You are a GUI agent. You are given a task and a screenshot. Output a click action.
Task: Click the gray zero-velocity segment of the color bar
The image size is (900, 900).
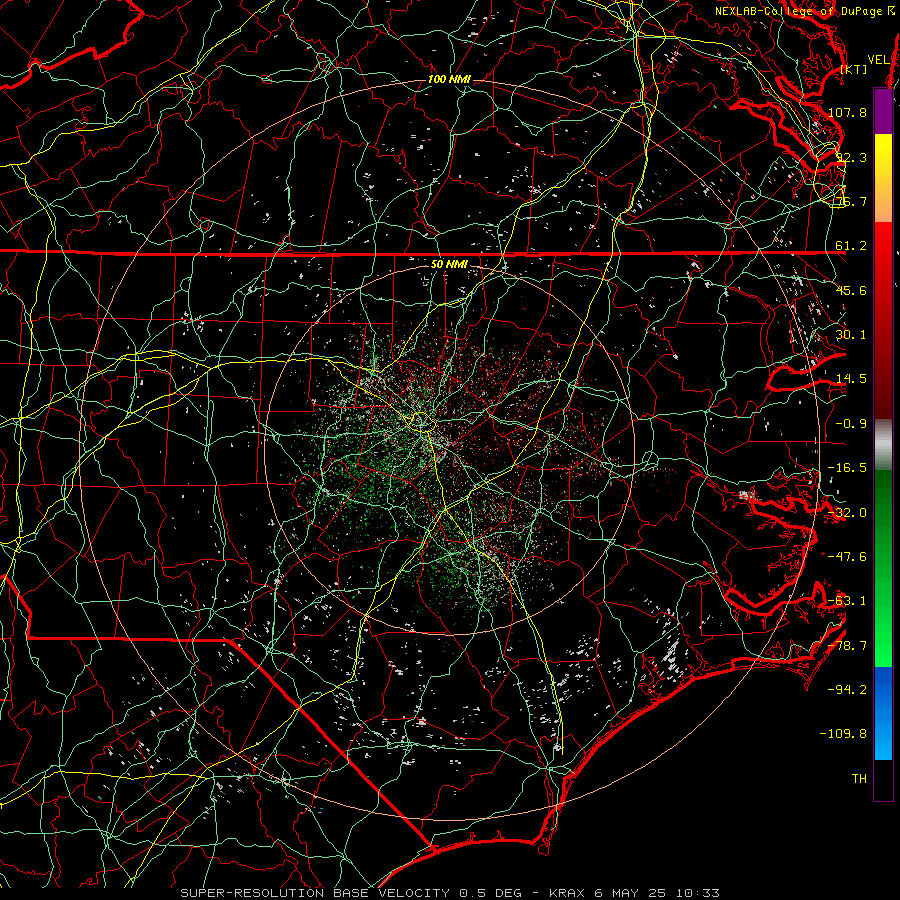pyautogui.click(x=883, y=445)
